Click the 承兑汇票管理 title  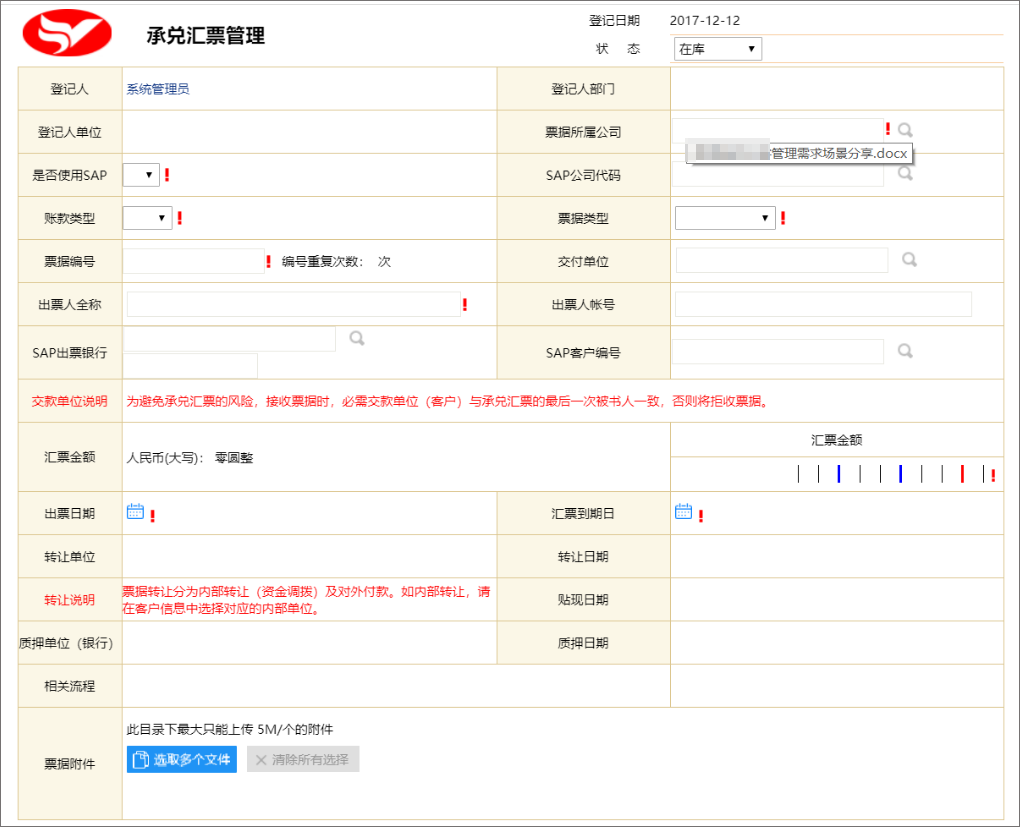[x=206, y=35]
